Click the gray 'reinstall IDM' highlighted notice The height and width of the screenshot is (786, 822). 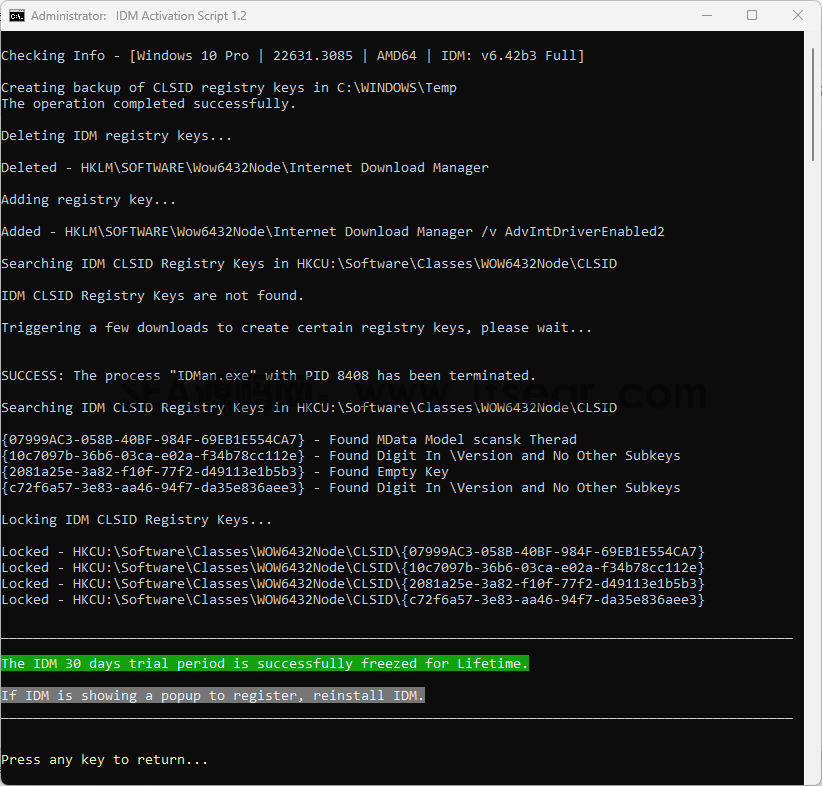click(213, 695)
